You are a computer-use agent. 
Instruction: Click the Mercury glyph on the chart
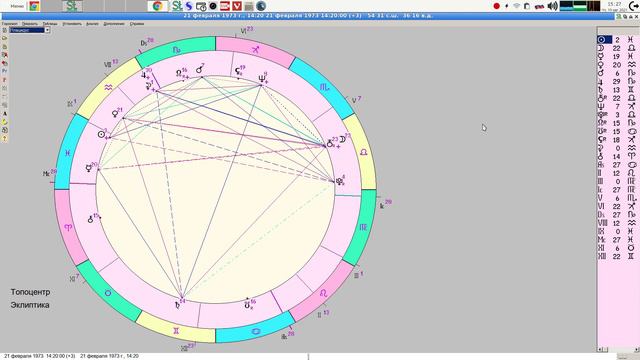[89, 168]
